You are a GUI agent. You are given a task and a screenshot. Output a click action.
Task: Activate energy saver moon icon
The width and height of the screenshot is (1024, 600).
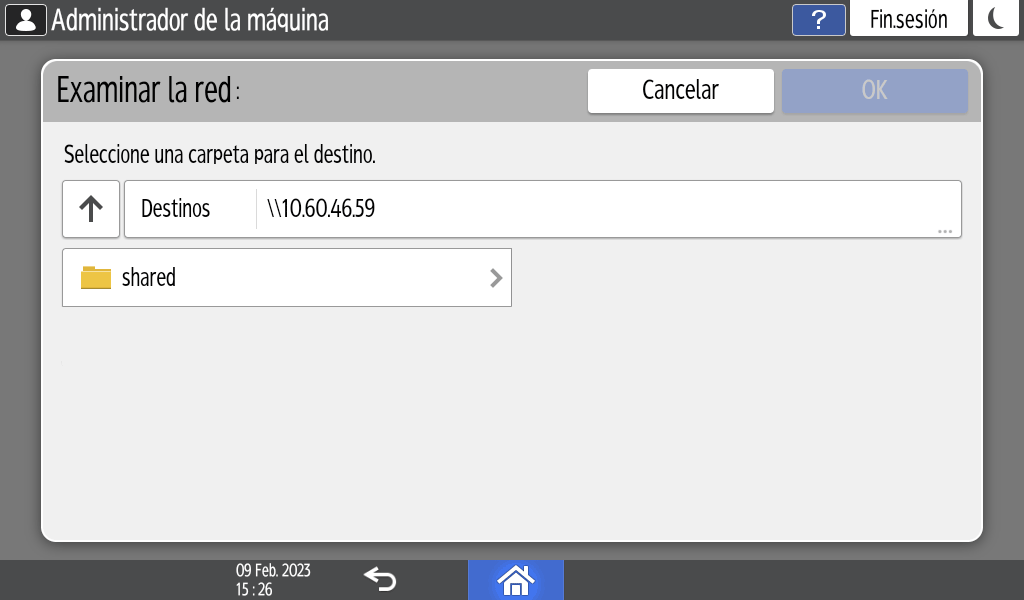pos(996,20)
